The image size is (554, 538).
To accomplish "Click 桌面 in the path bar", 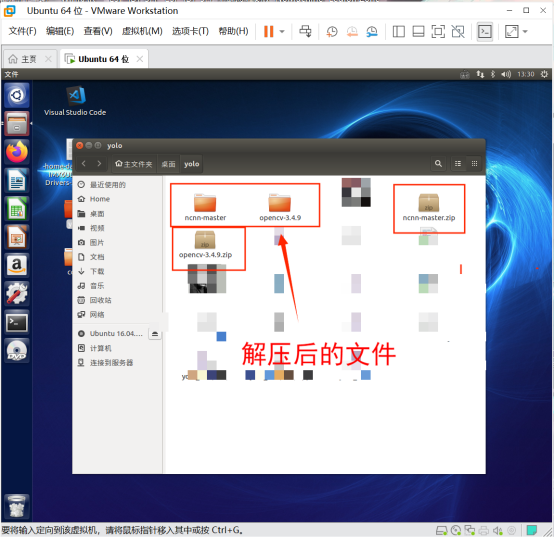I will point(169,164).
